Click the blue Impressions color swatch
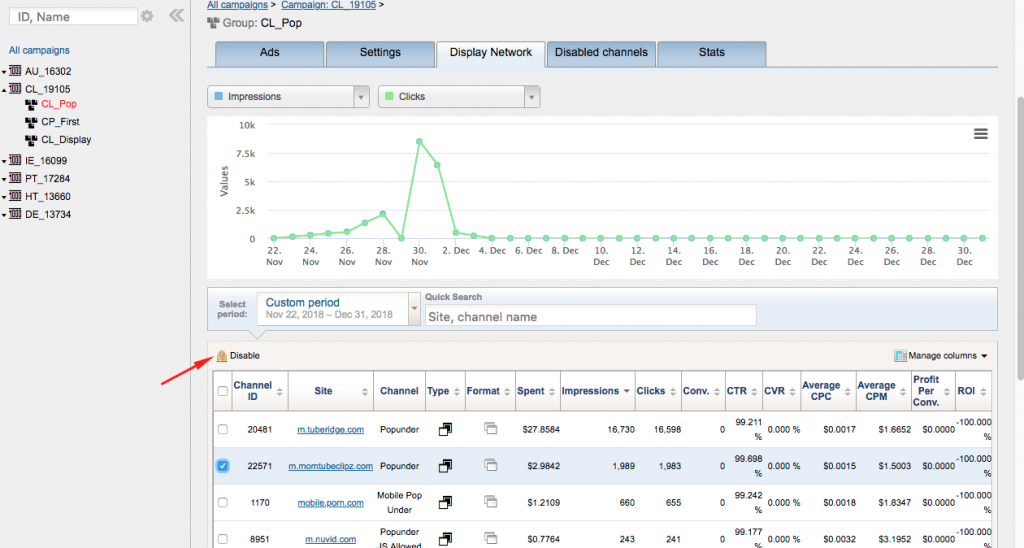This screenshot has height=548, width=1024. point(219,97)
